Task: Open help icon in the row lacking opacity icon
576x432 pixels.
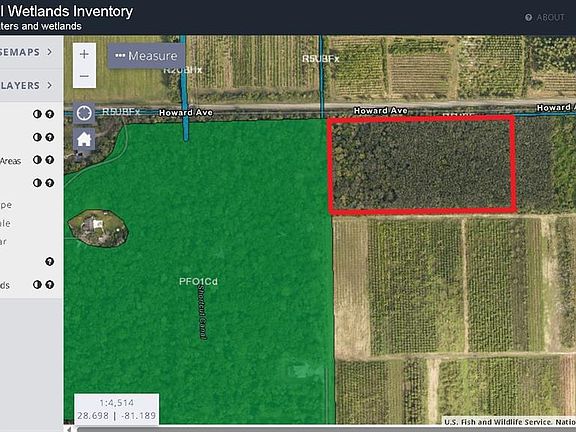Action: [x=50, y=262]
